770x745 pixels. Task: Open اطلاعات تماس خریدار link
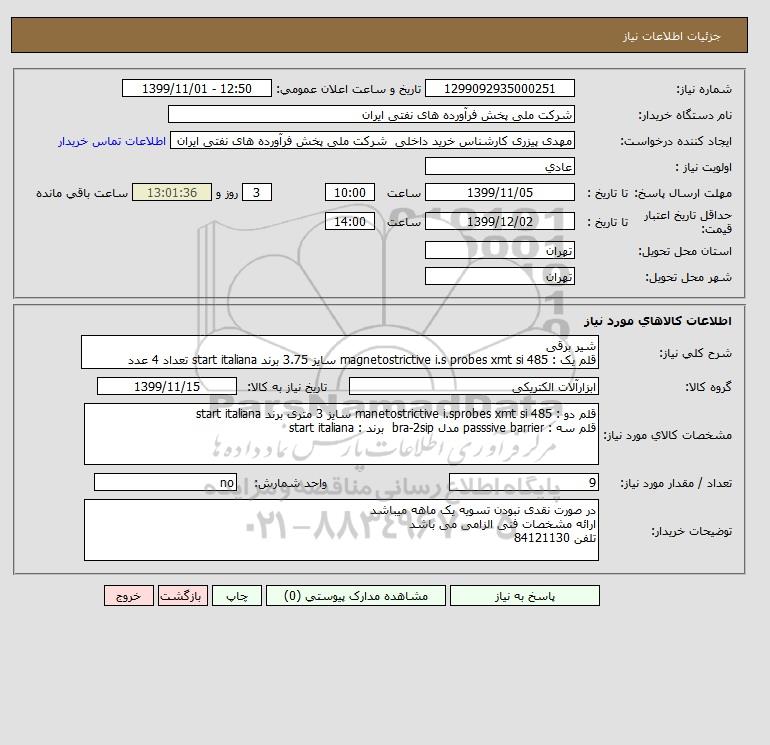click(111, 141)
